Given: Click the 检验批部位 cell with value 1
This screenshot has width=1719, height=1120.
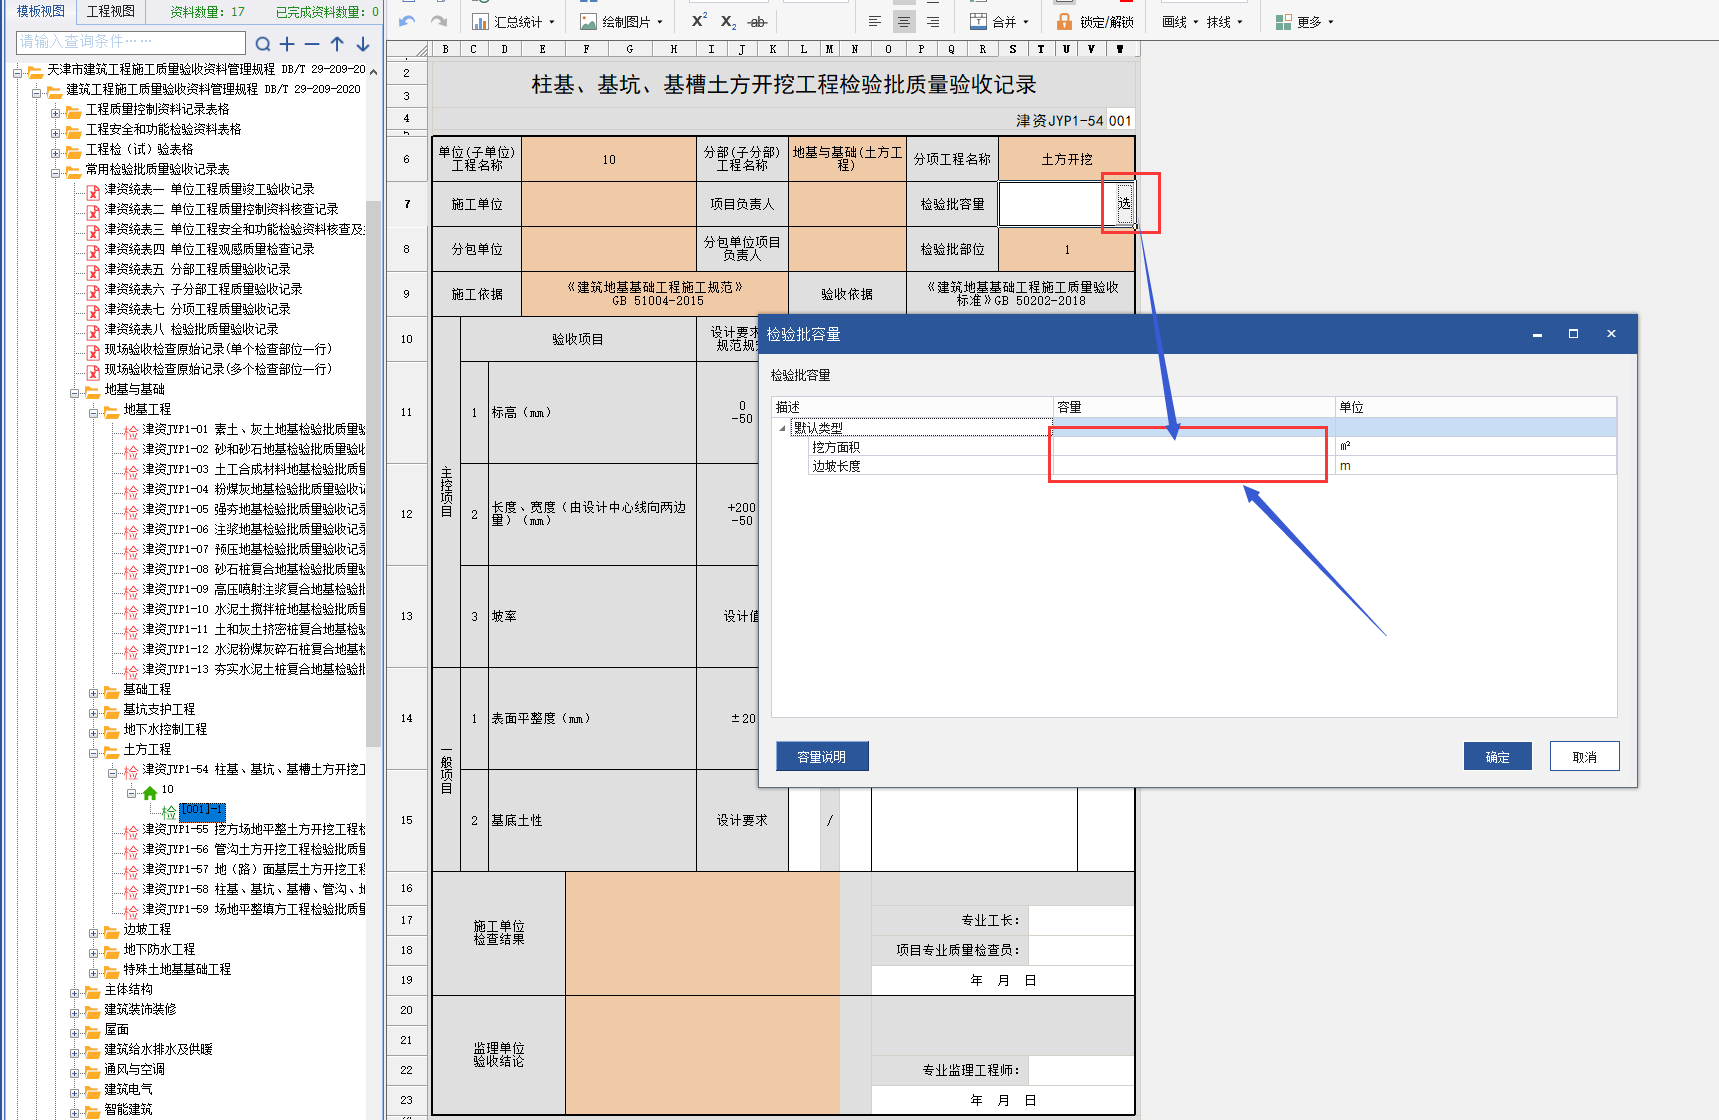Looking at the screenshot, I should pos(1067,249).
